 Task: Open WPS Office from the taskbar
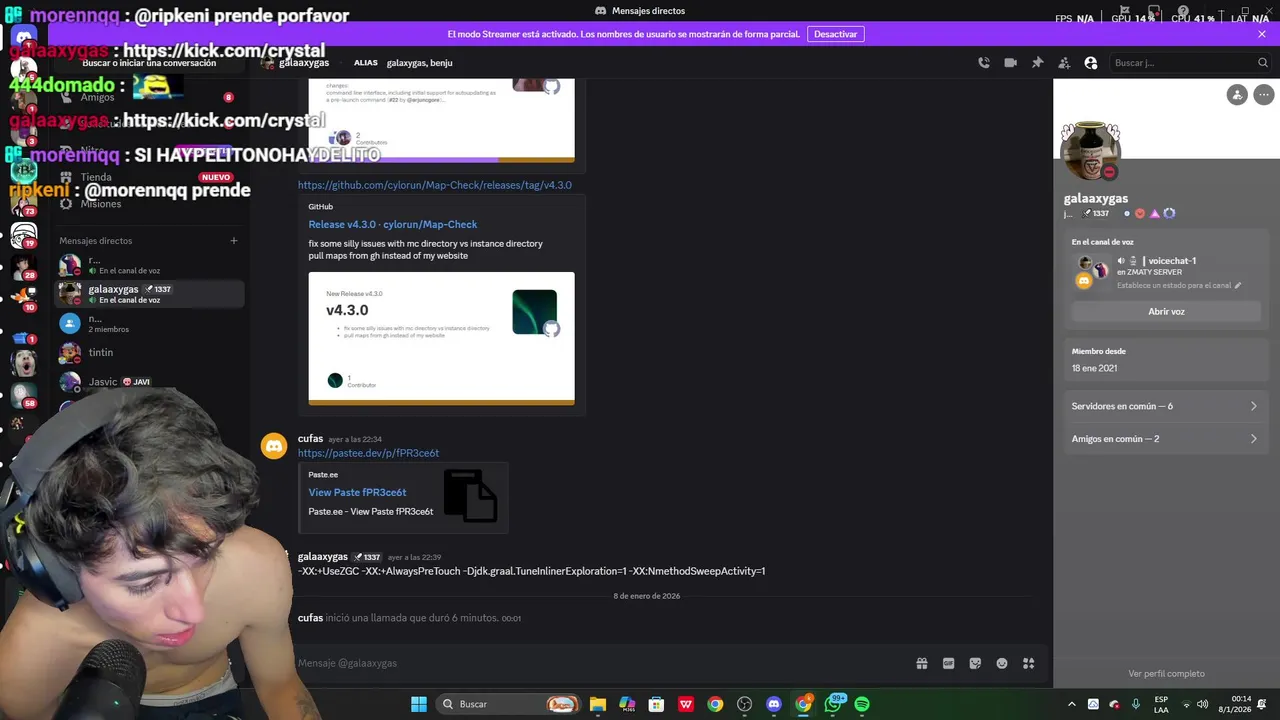(x=686, y=704)
